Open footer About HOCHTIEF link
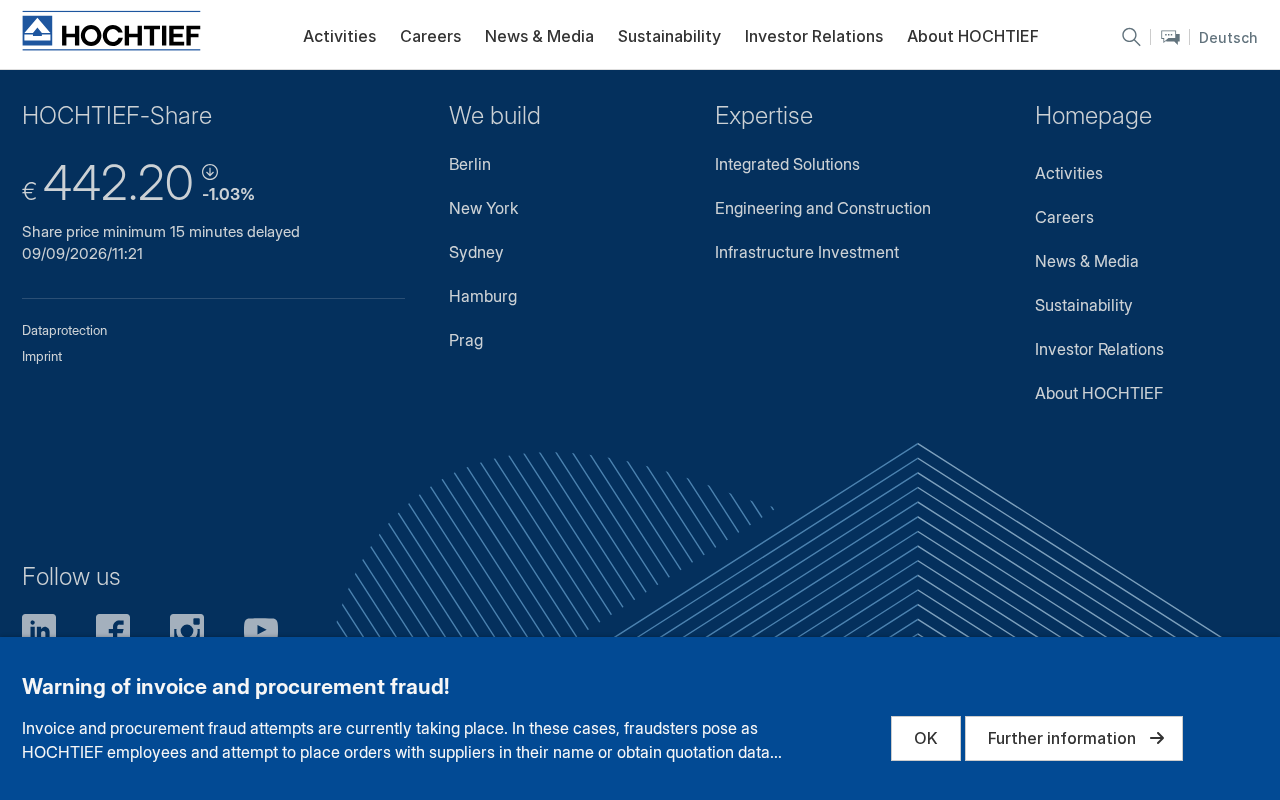1280x800 pixels. (1099, 394)
